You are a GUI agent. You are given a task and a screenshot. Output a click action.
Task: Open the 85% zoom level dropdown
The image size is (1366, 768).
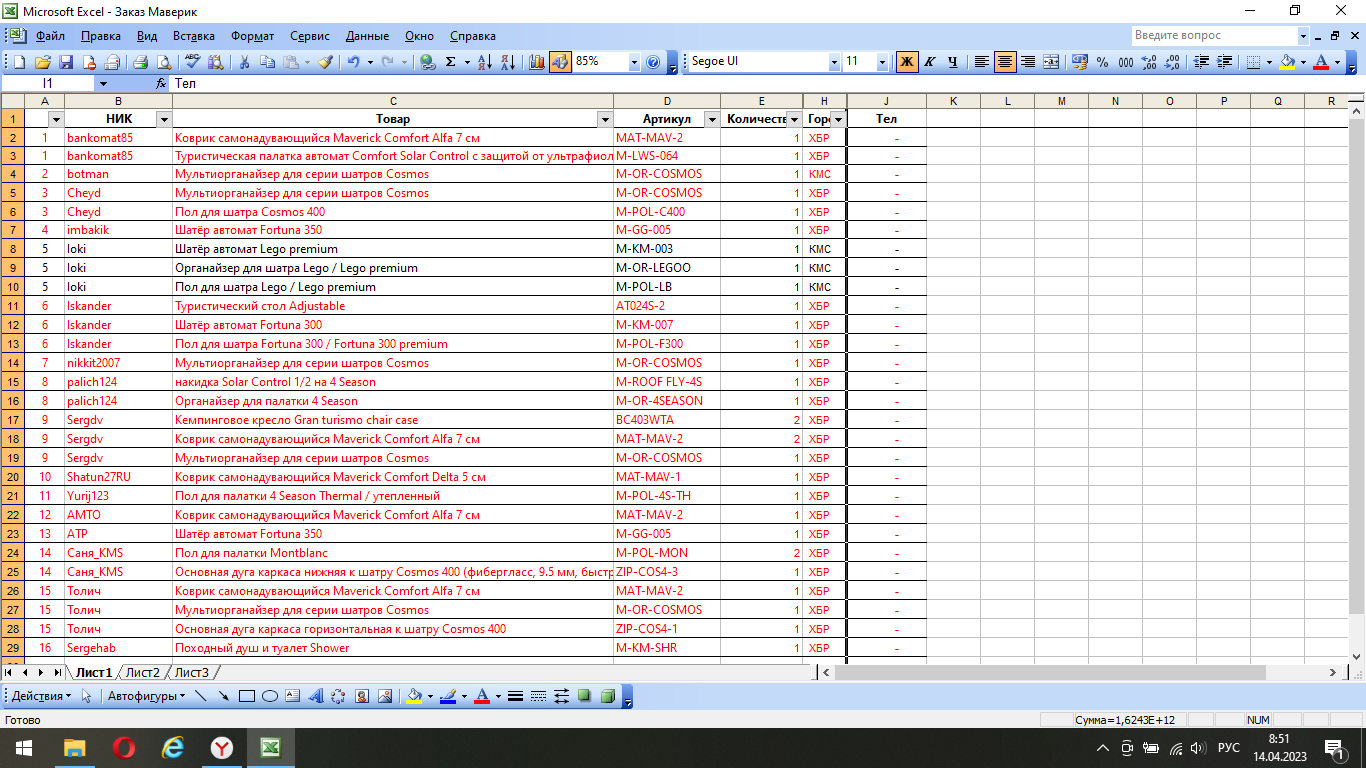click(x=634, y=62)
